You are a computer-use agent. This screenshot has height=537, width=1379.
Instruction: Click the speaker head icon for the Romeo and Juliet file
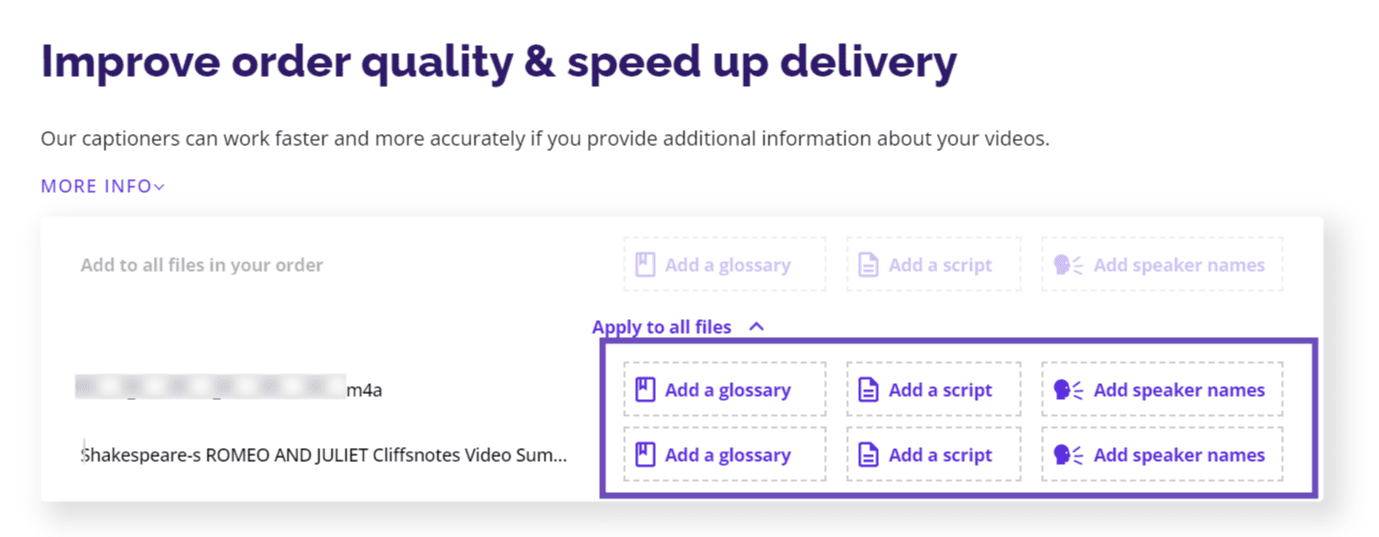[1068, 455]
